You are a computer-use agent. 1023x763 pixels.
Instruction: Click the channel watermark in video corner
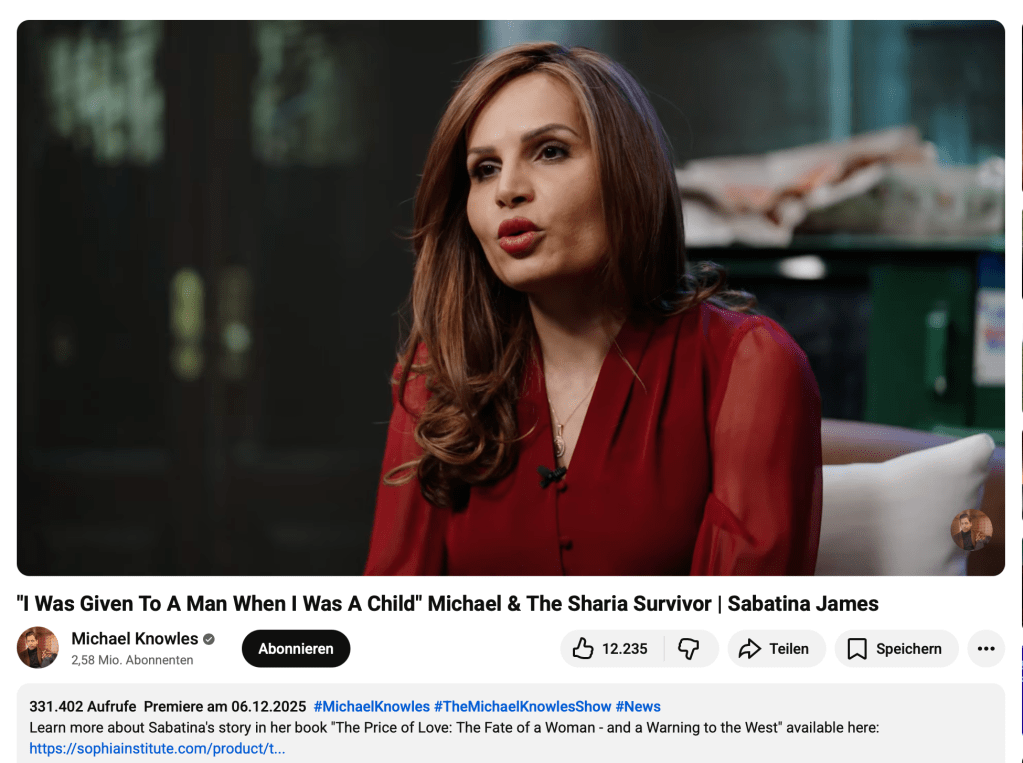[971, 530]
